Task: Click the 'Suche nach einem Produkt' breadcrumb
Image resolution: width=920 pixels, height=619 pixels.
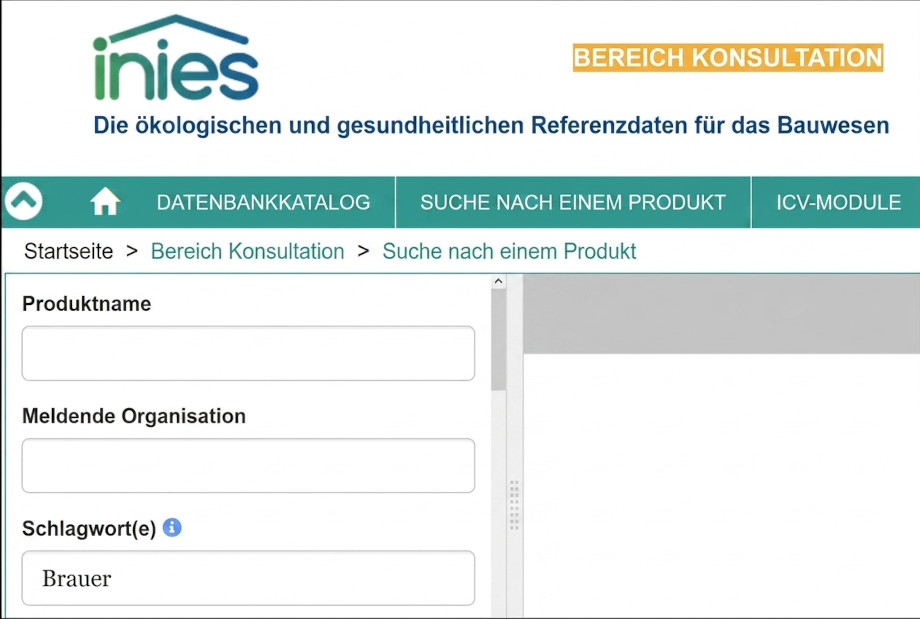Action: click(x=509, y=252)
